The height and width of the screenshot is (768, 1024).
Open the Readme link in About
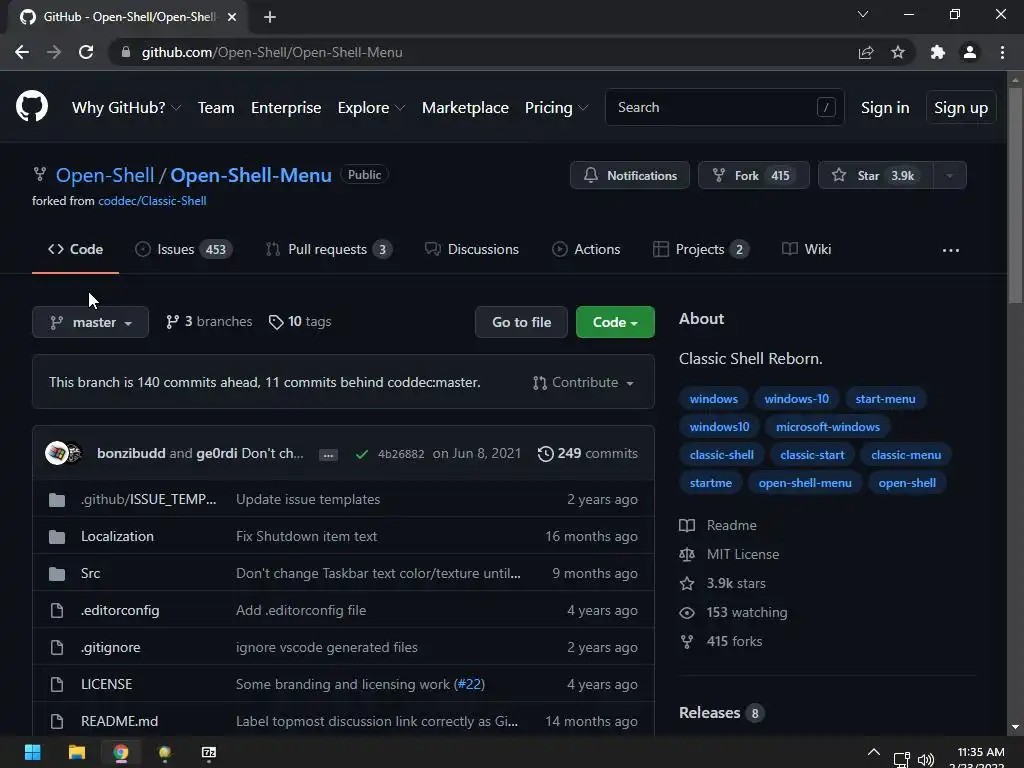coord(718,526)
